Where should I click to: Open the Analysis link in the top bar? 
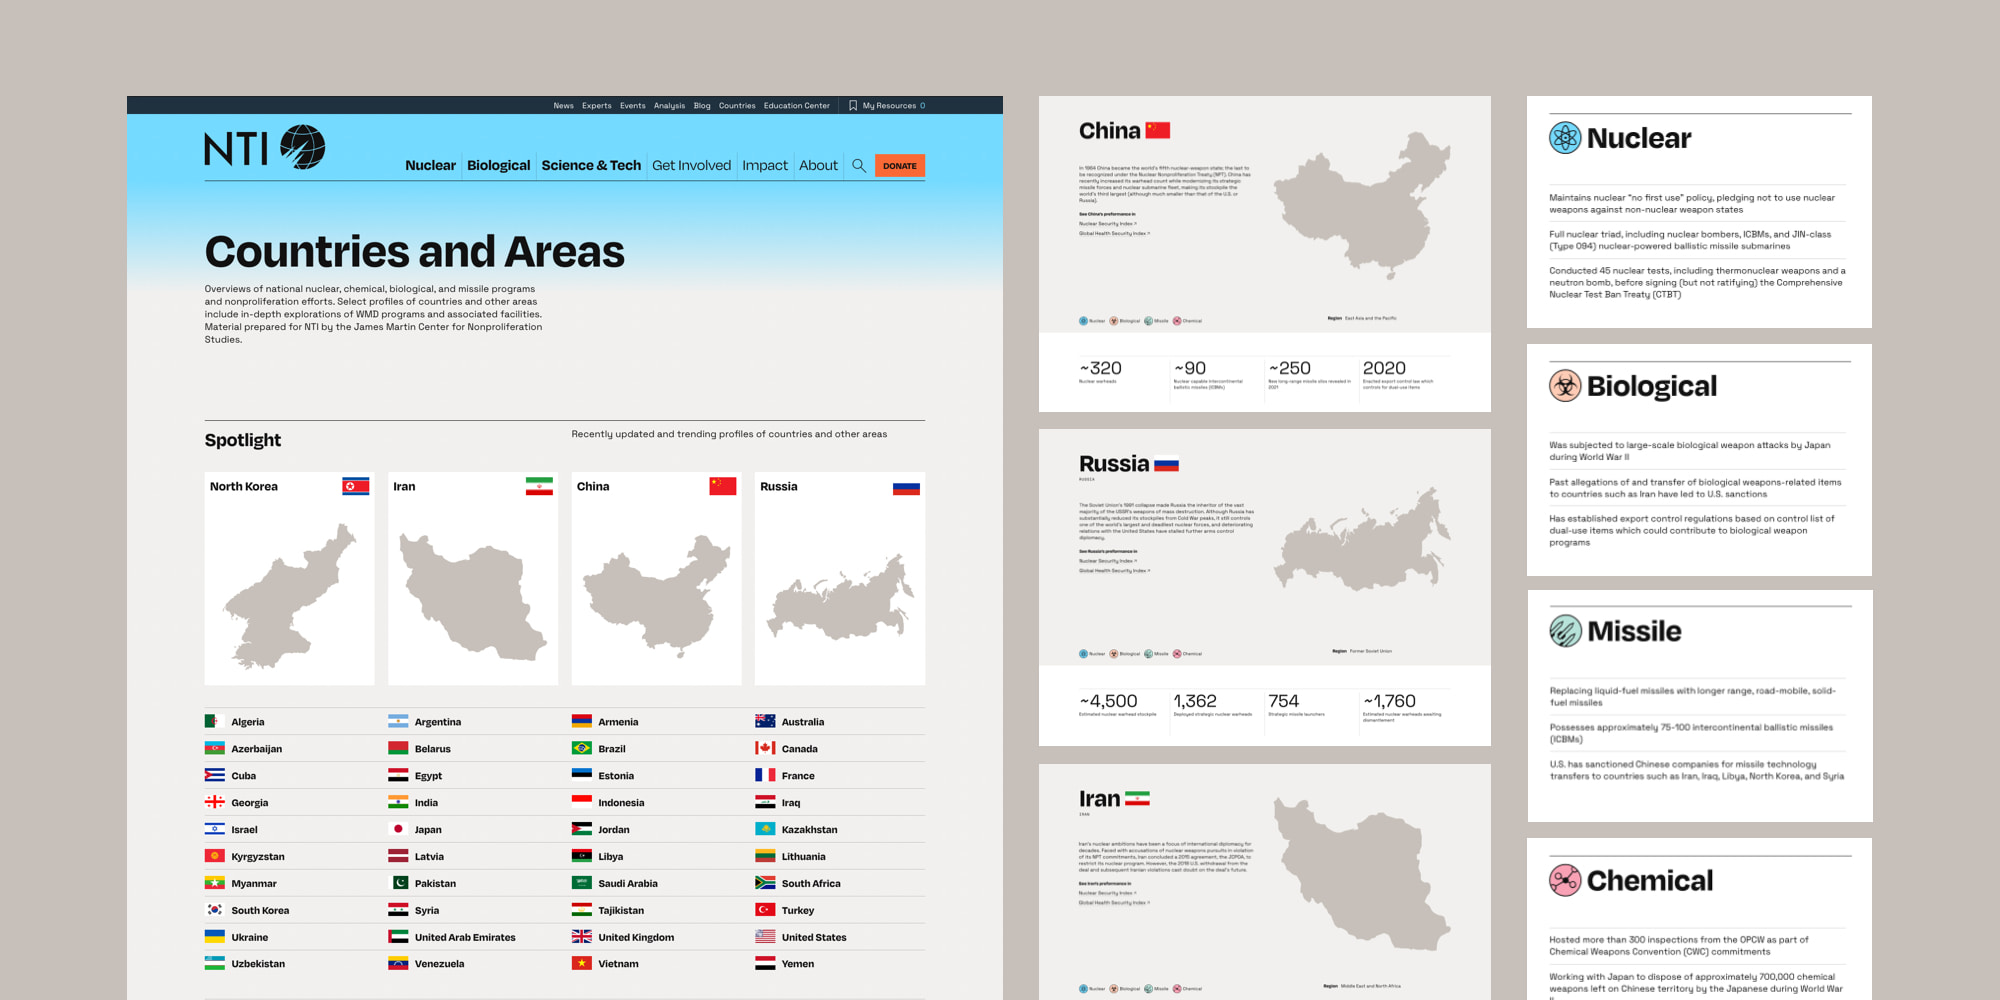point(669,106)
